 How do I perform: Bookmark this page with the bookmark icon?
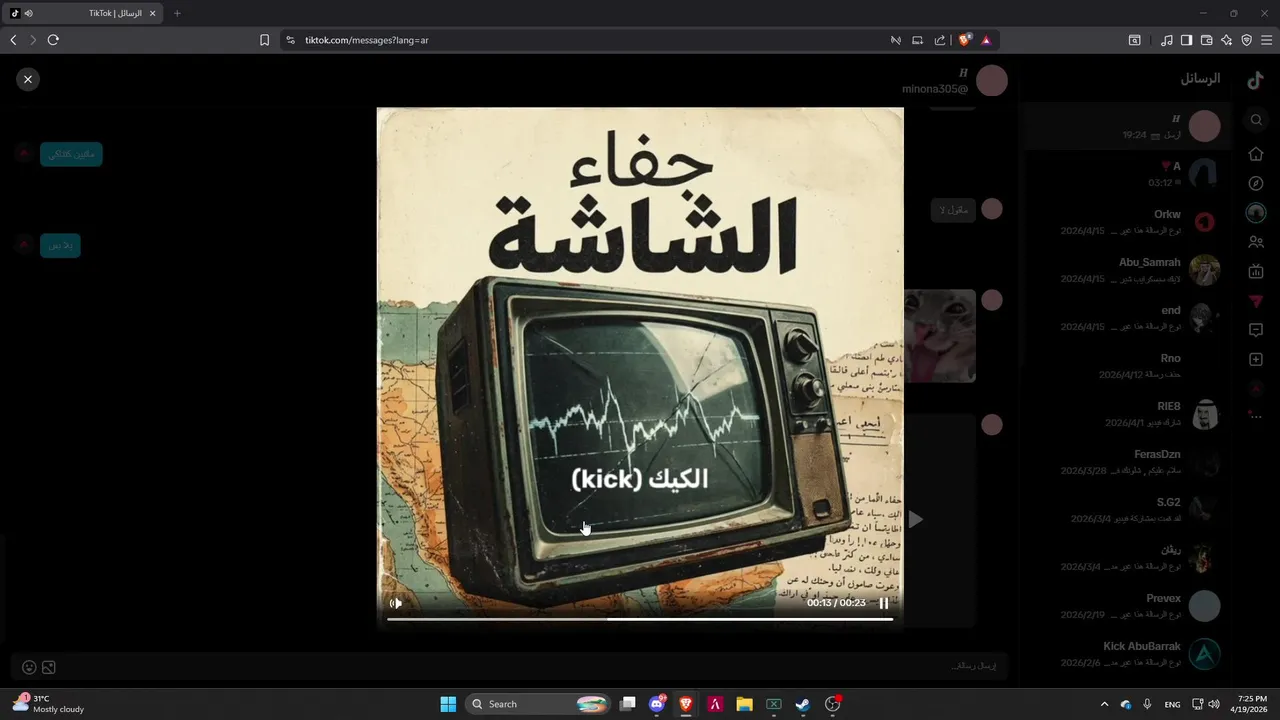264,40
